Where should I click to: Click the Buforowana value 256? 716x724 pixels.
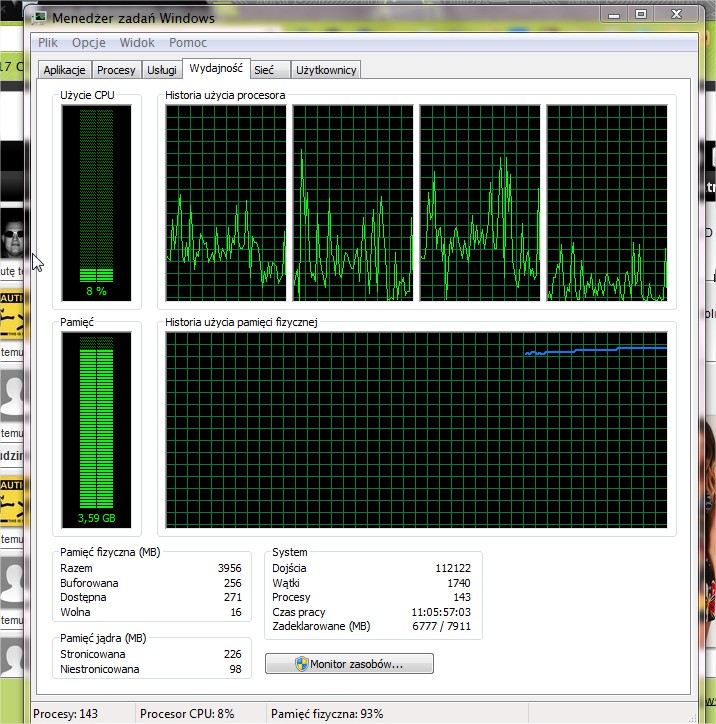(x=233, y=583)
